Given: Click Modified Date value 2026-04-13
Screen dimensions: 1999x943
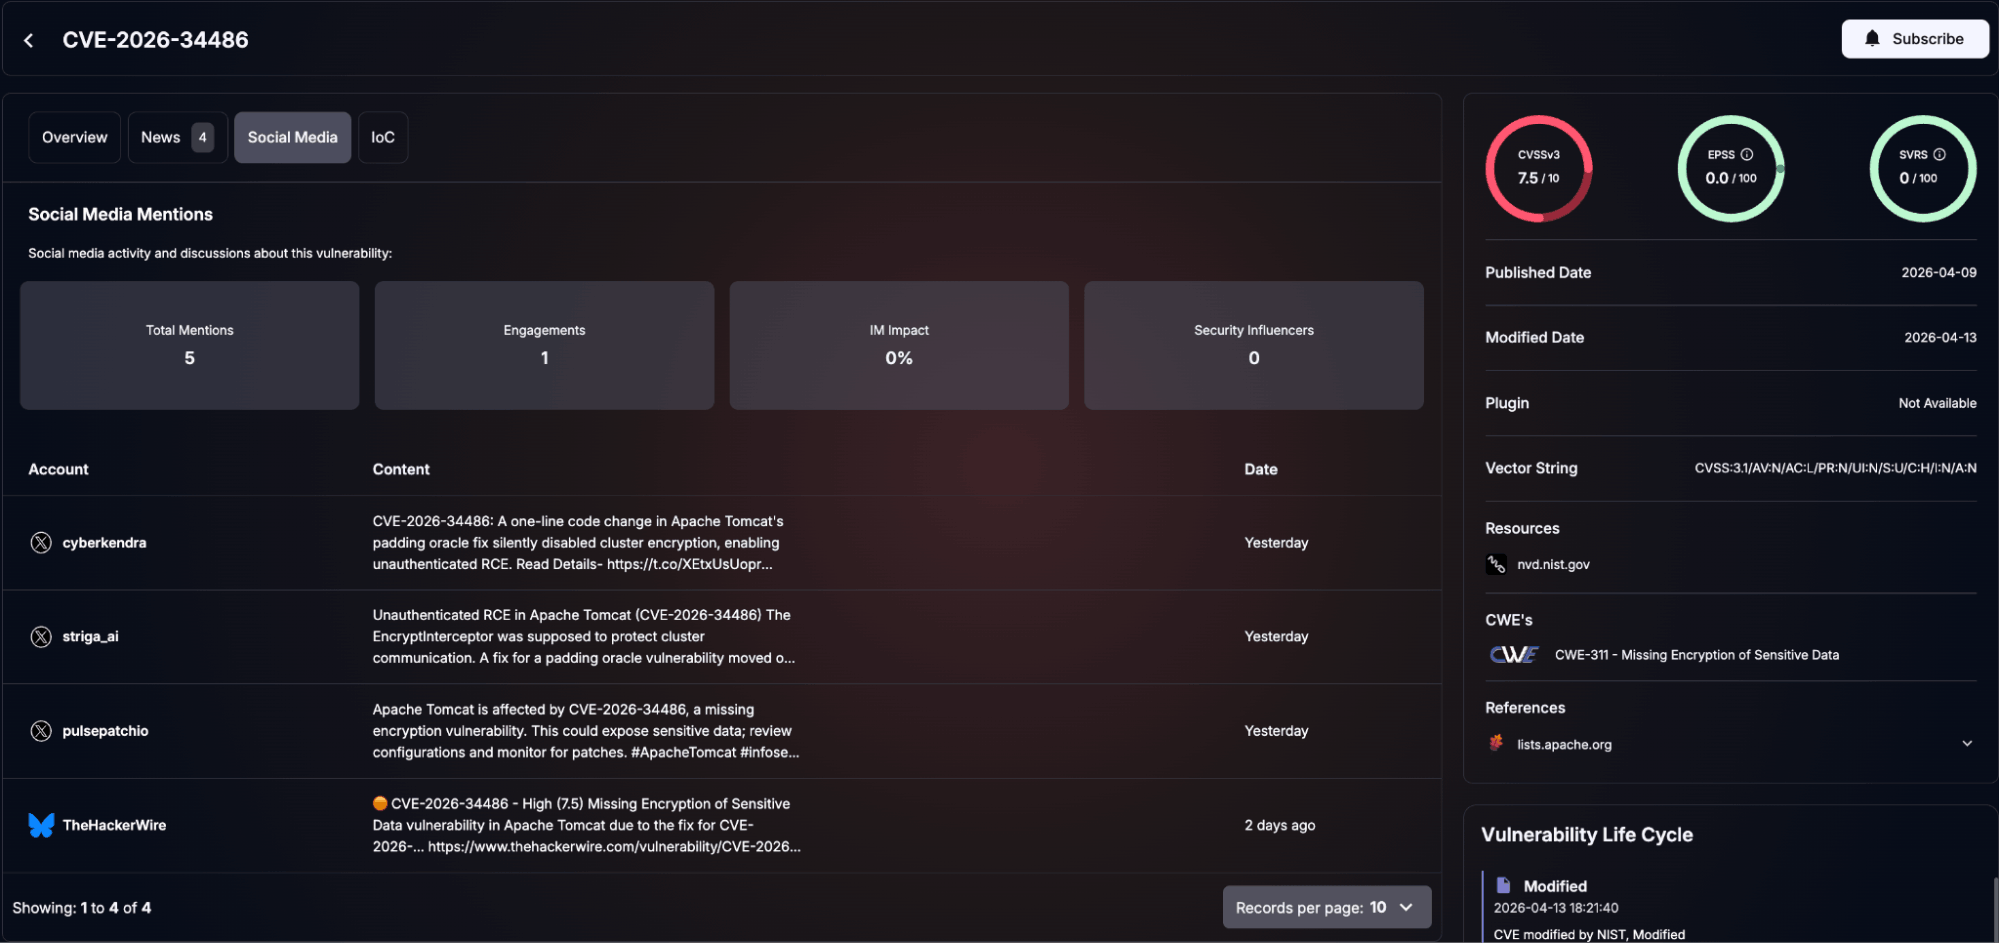Looking at the screenshot, I should (1940, 337).
